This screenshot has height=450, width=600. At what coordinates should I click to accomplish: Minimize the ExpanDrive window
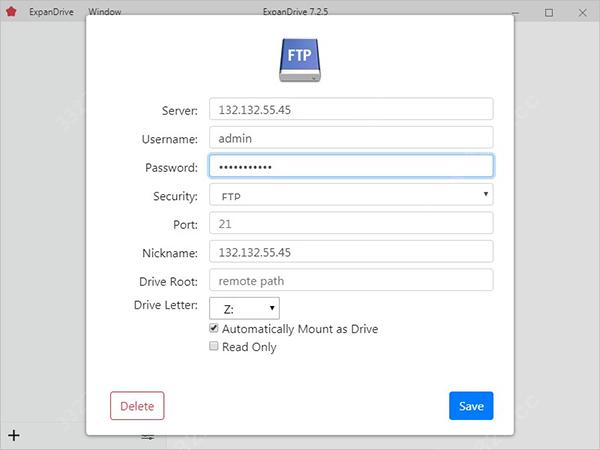pyautogui.click(x=515, y=13)
